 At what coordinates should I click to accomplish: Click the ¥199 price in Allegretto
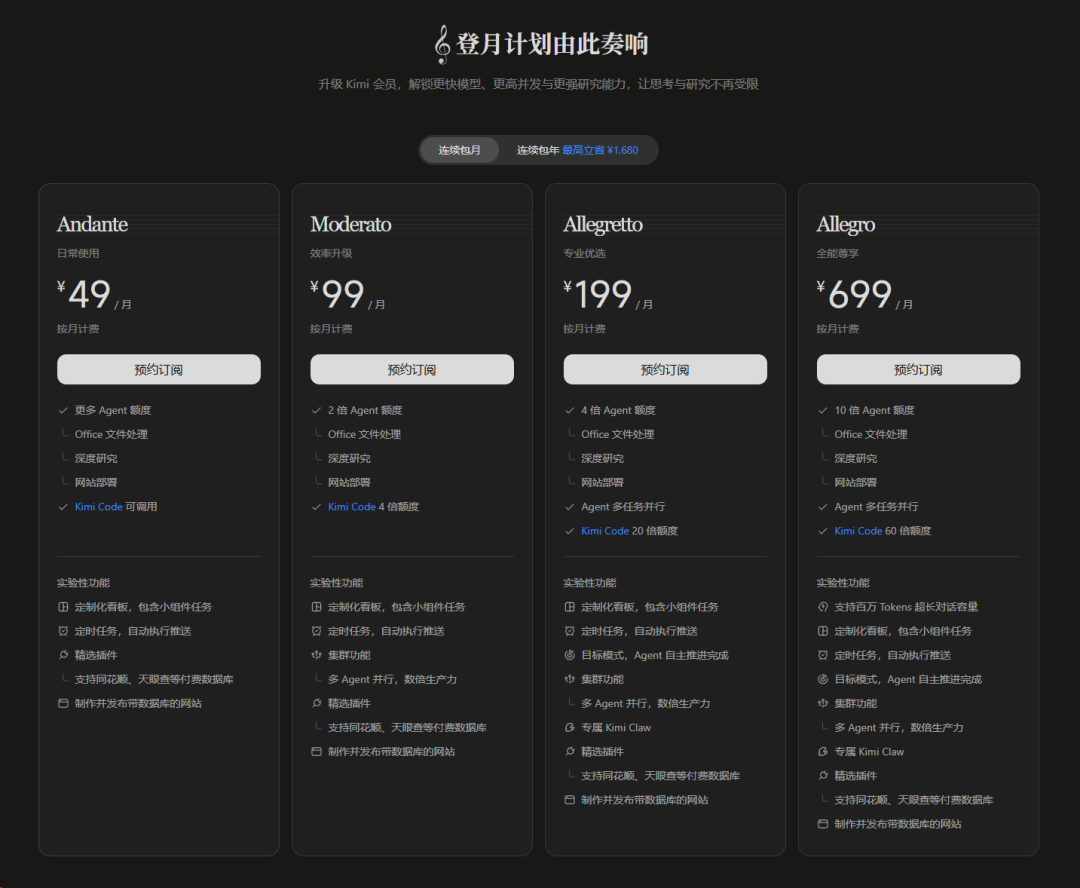click(x=598, y=294)
